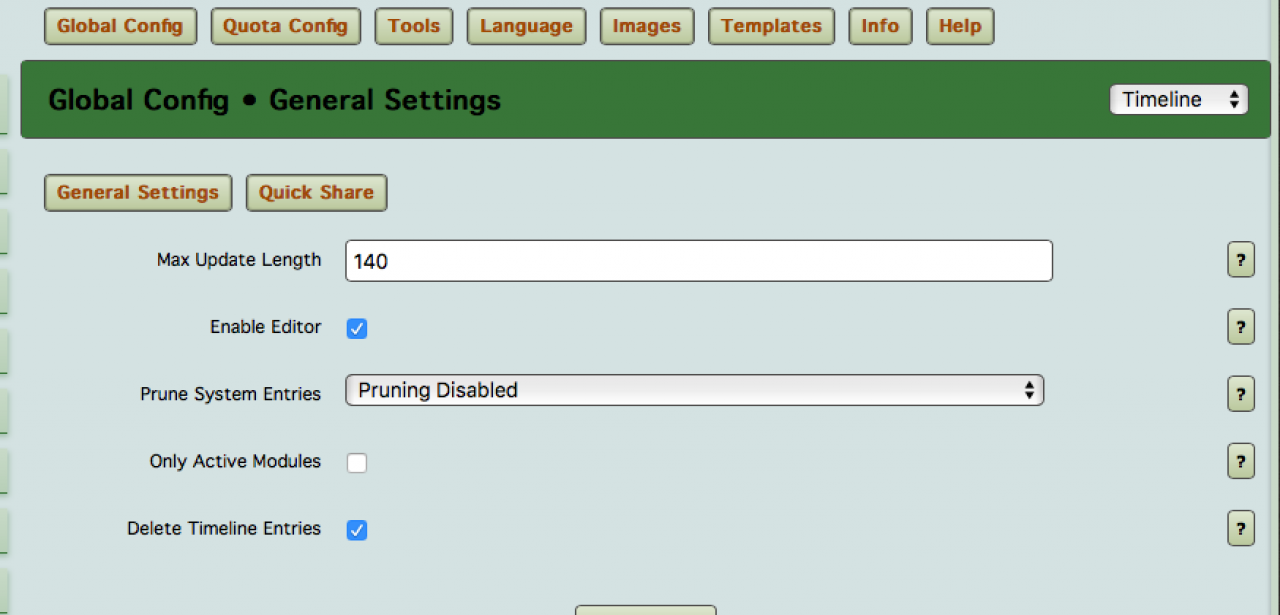Open the Global Config menu

(120, 26)
